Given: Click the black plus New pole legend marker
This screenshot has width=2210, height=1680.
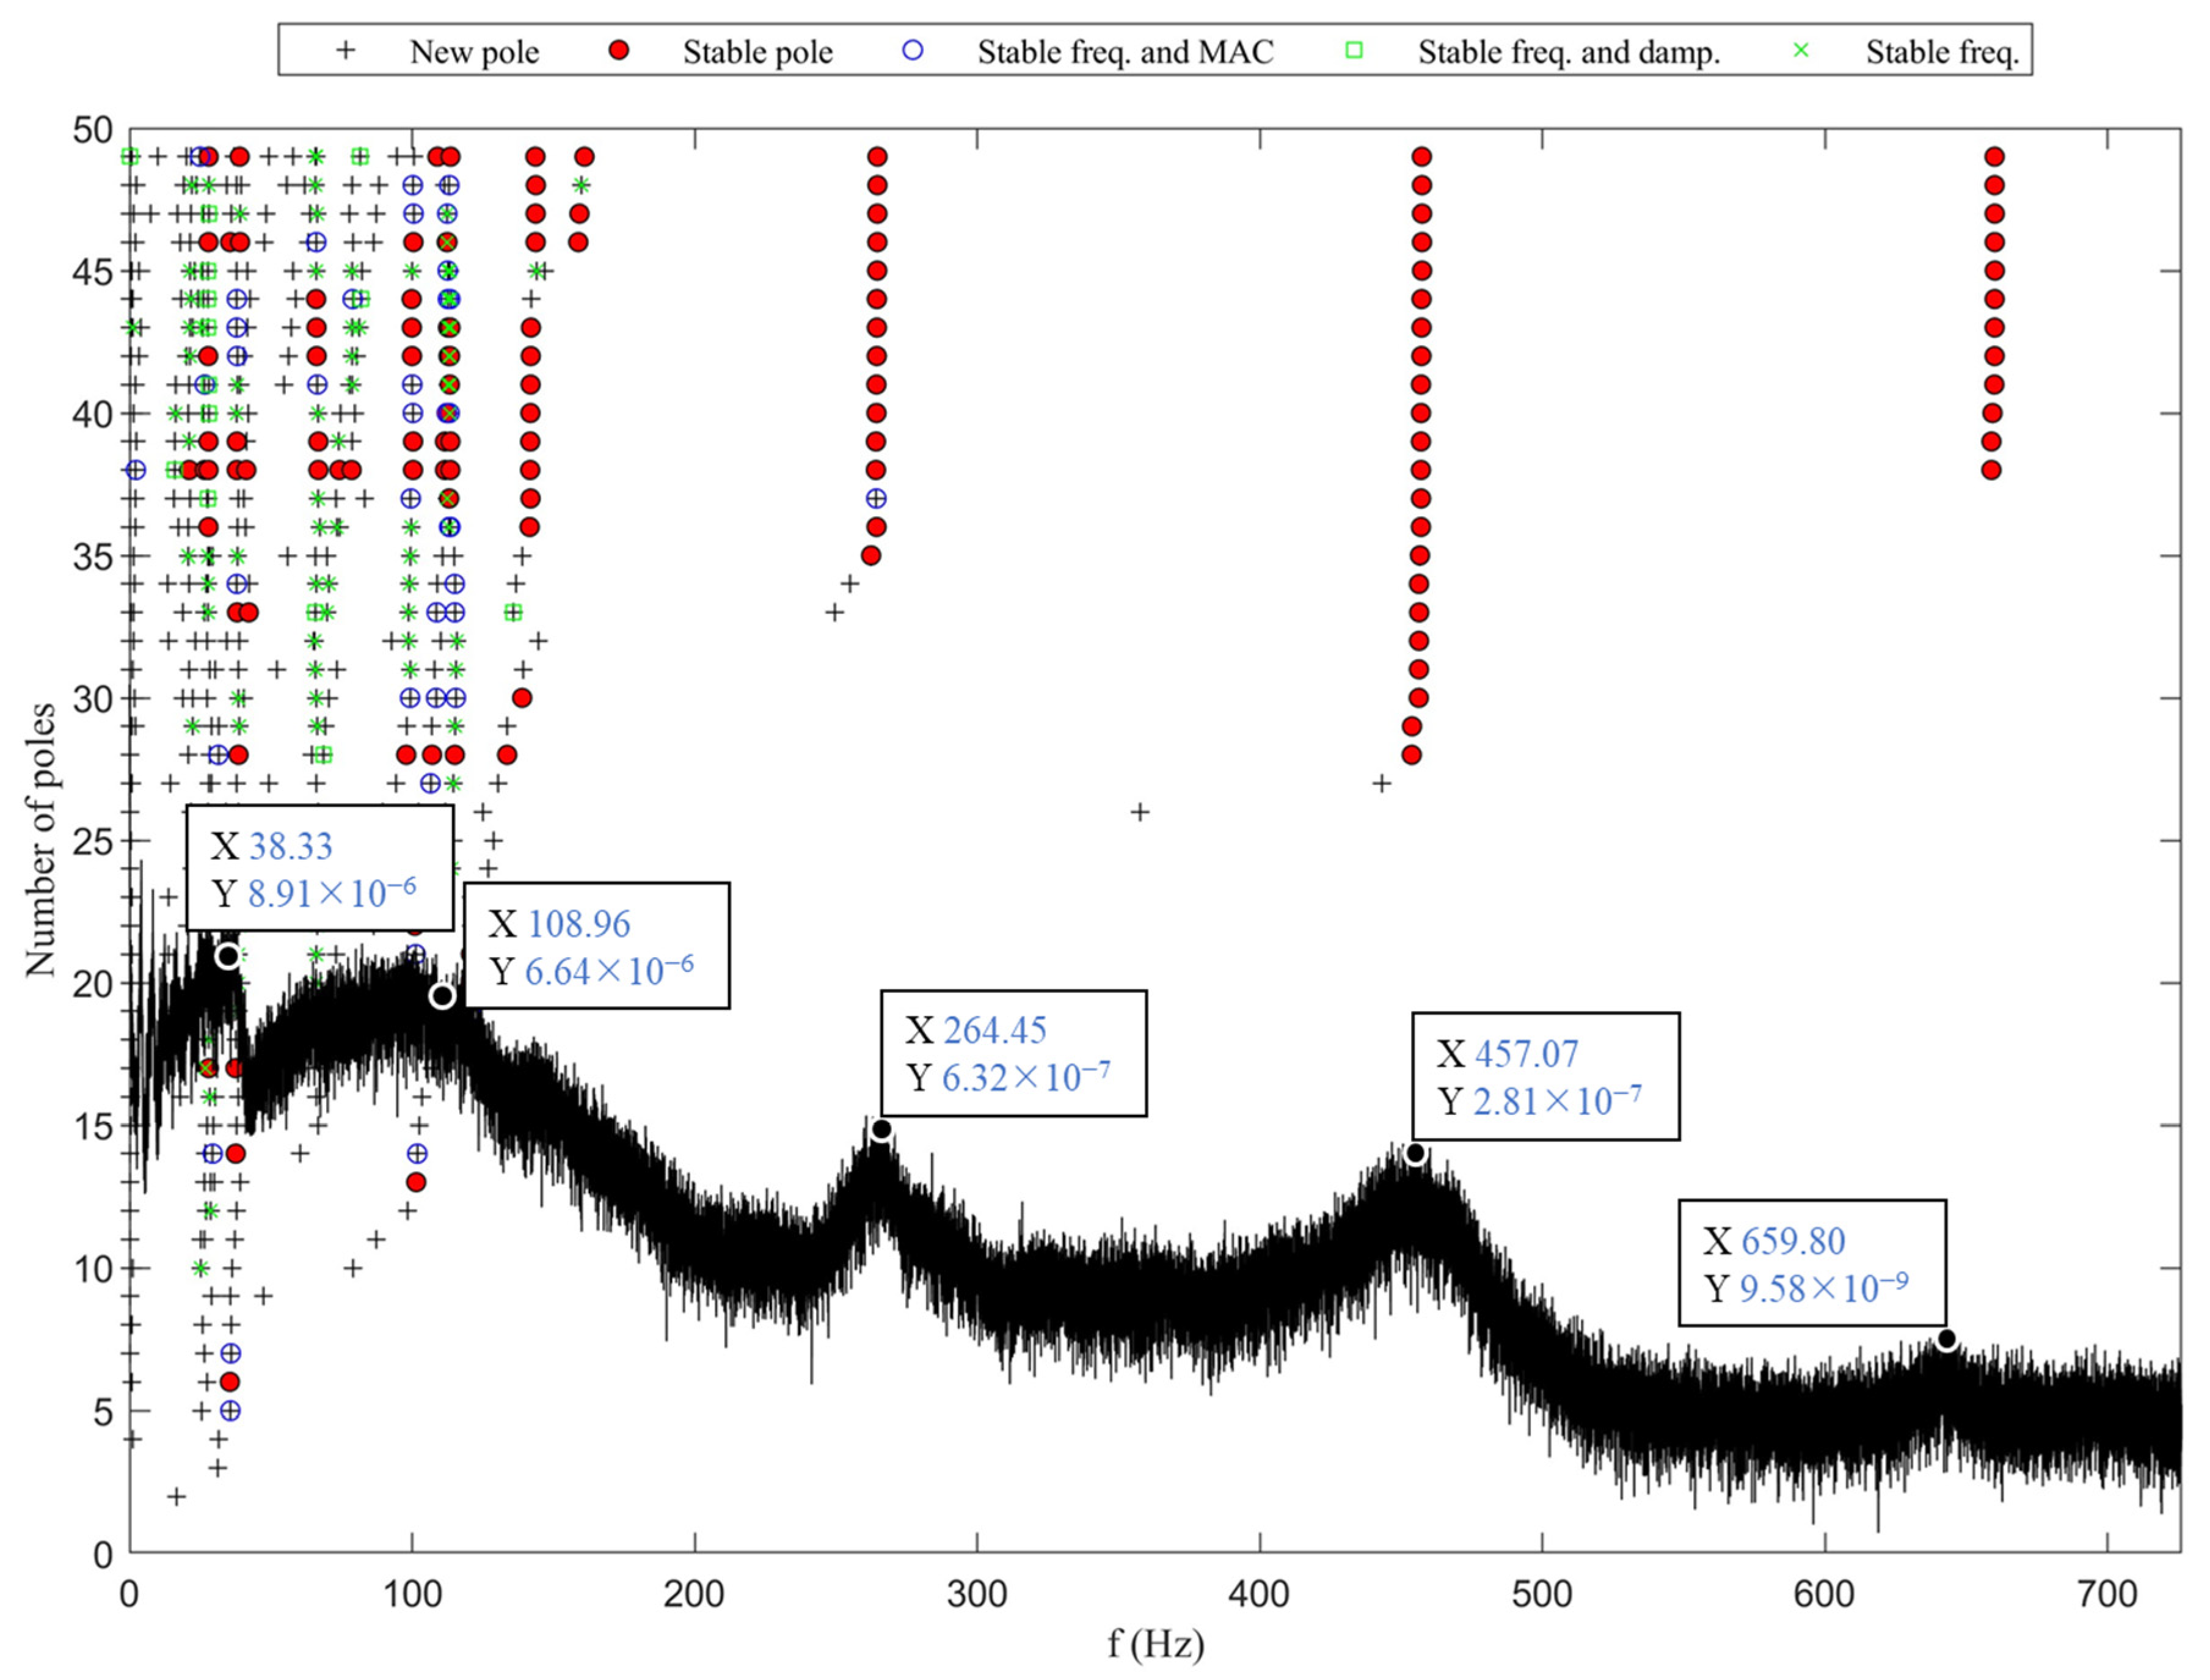Looking at the screenshot, I should (345, 50).
